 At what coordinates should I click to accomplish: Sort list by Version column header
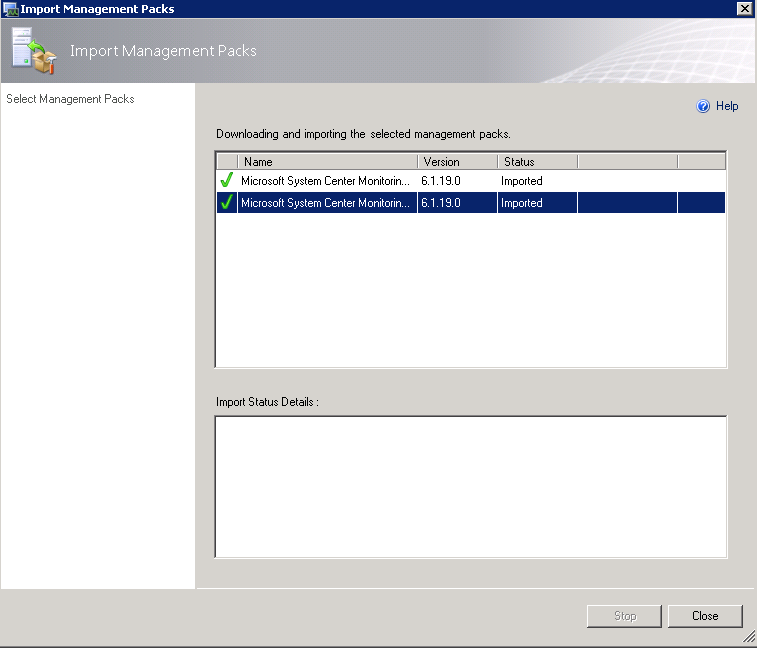[x=458, y=162]
